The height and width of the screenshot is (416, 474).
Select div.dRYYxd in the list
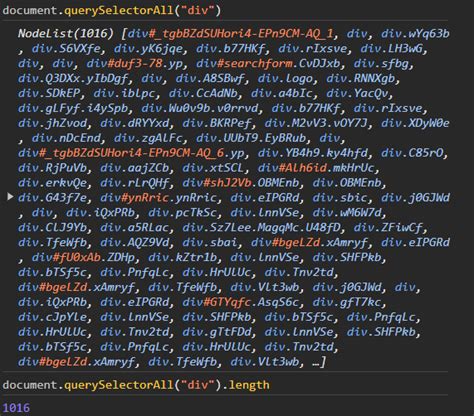(x=134, y=123)
